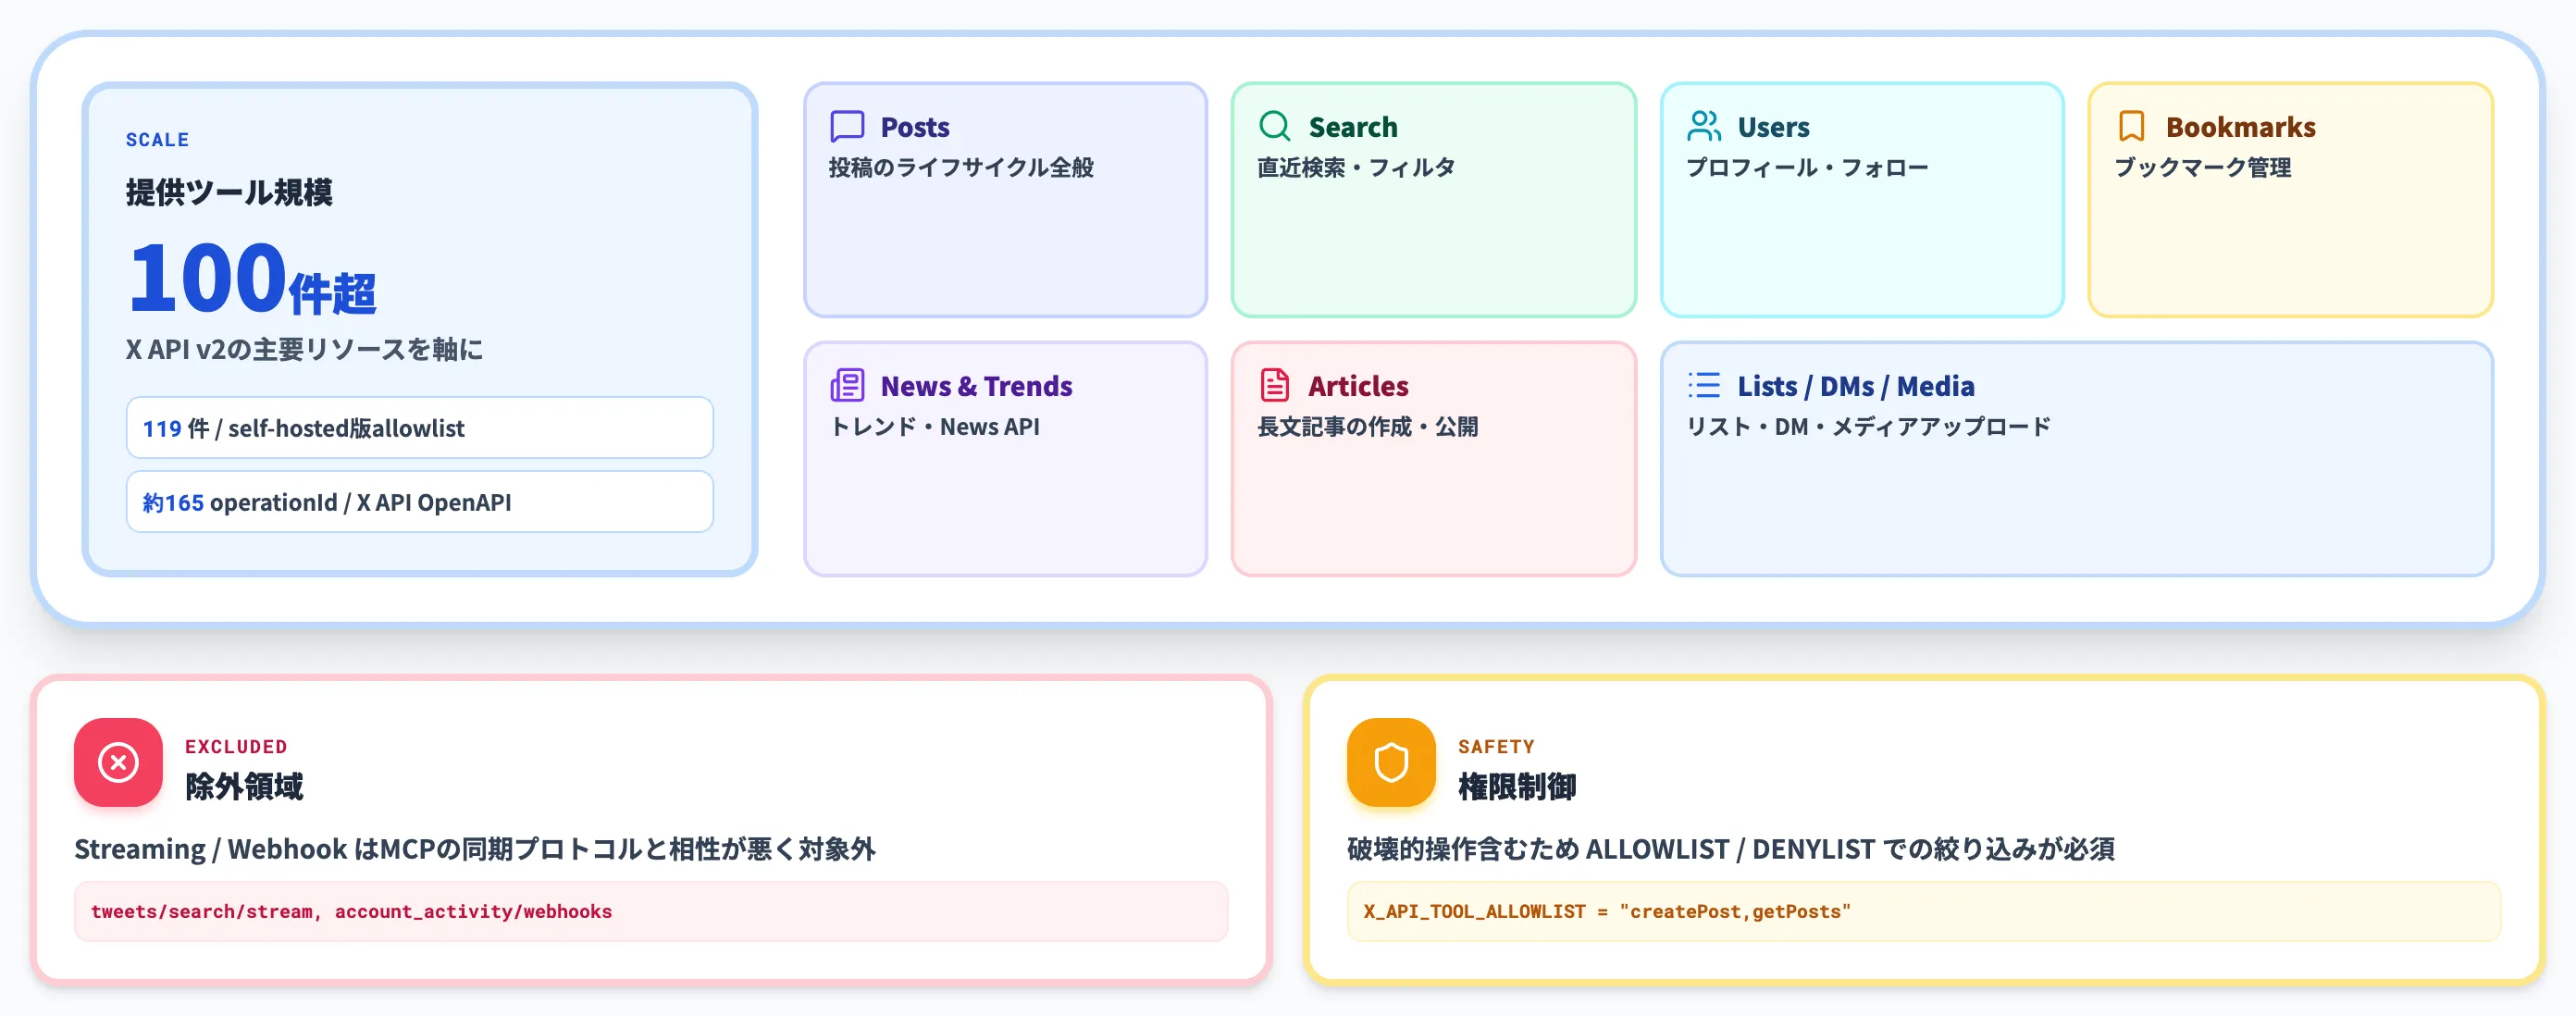Click '投稿のライフサイクル全般' description
This screenshot has height=1016, width=2576.
(961, 167)
